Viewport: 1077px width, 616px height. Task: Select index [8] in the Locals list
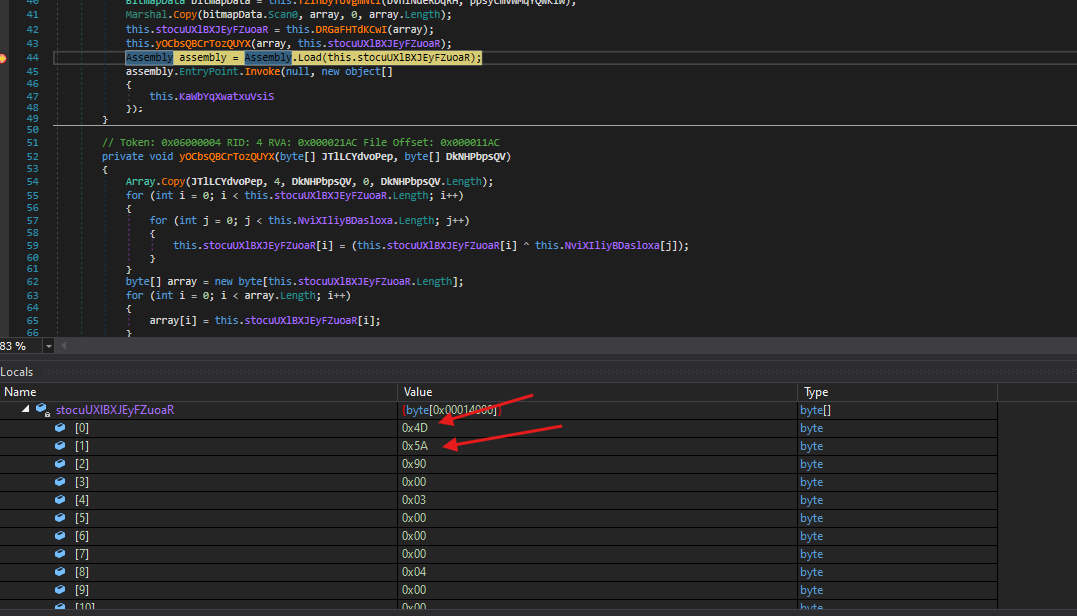[82, 572]
